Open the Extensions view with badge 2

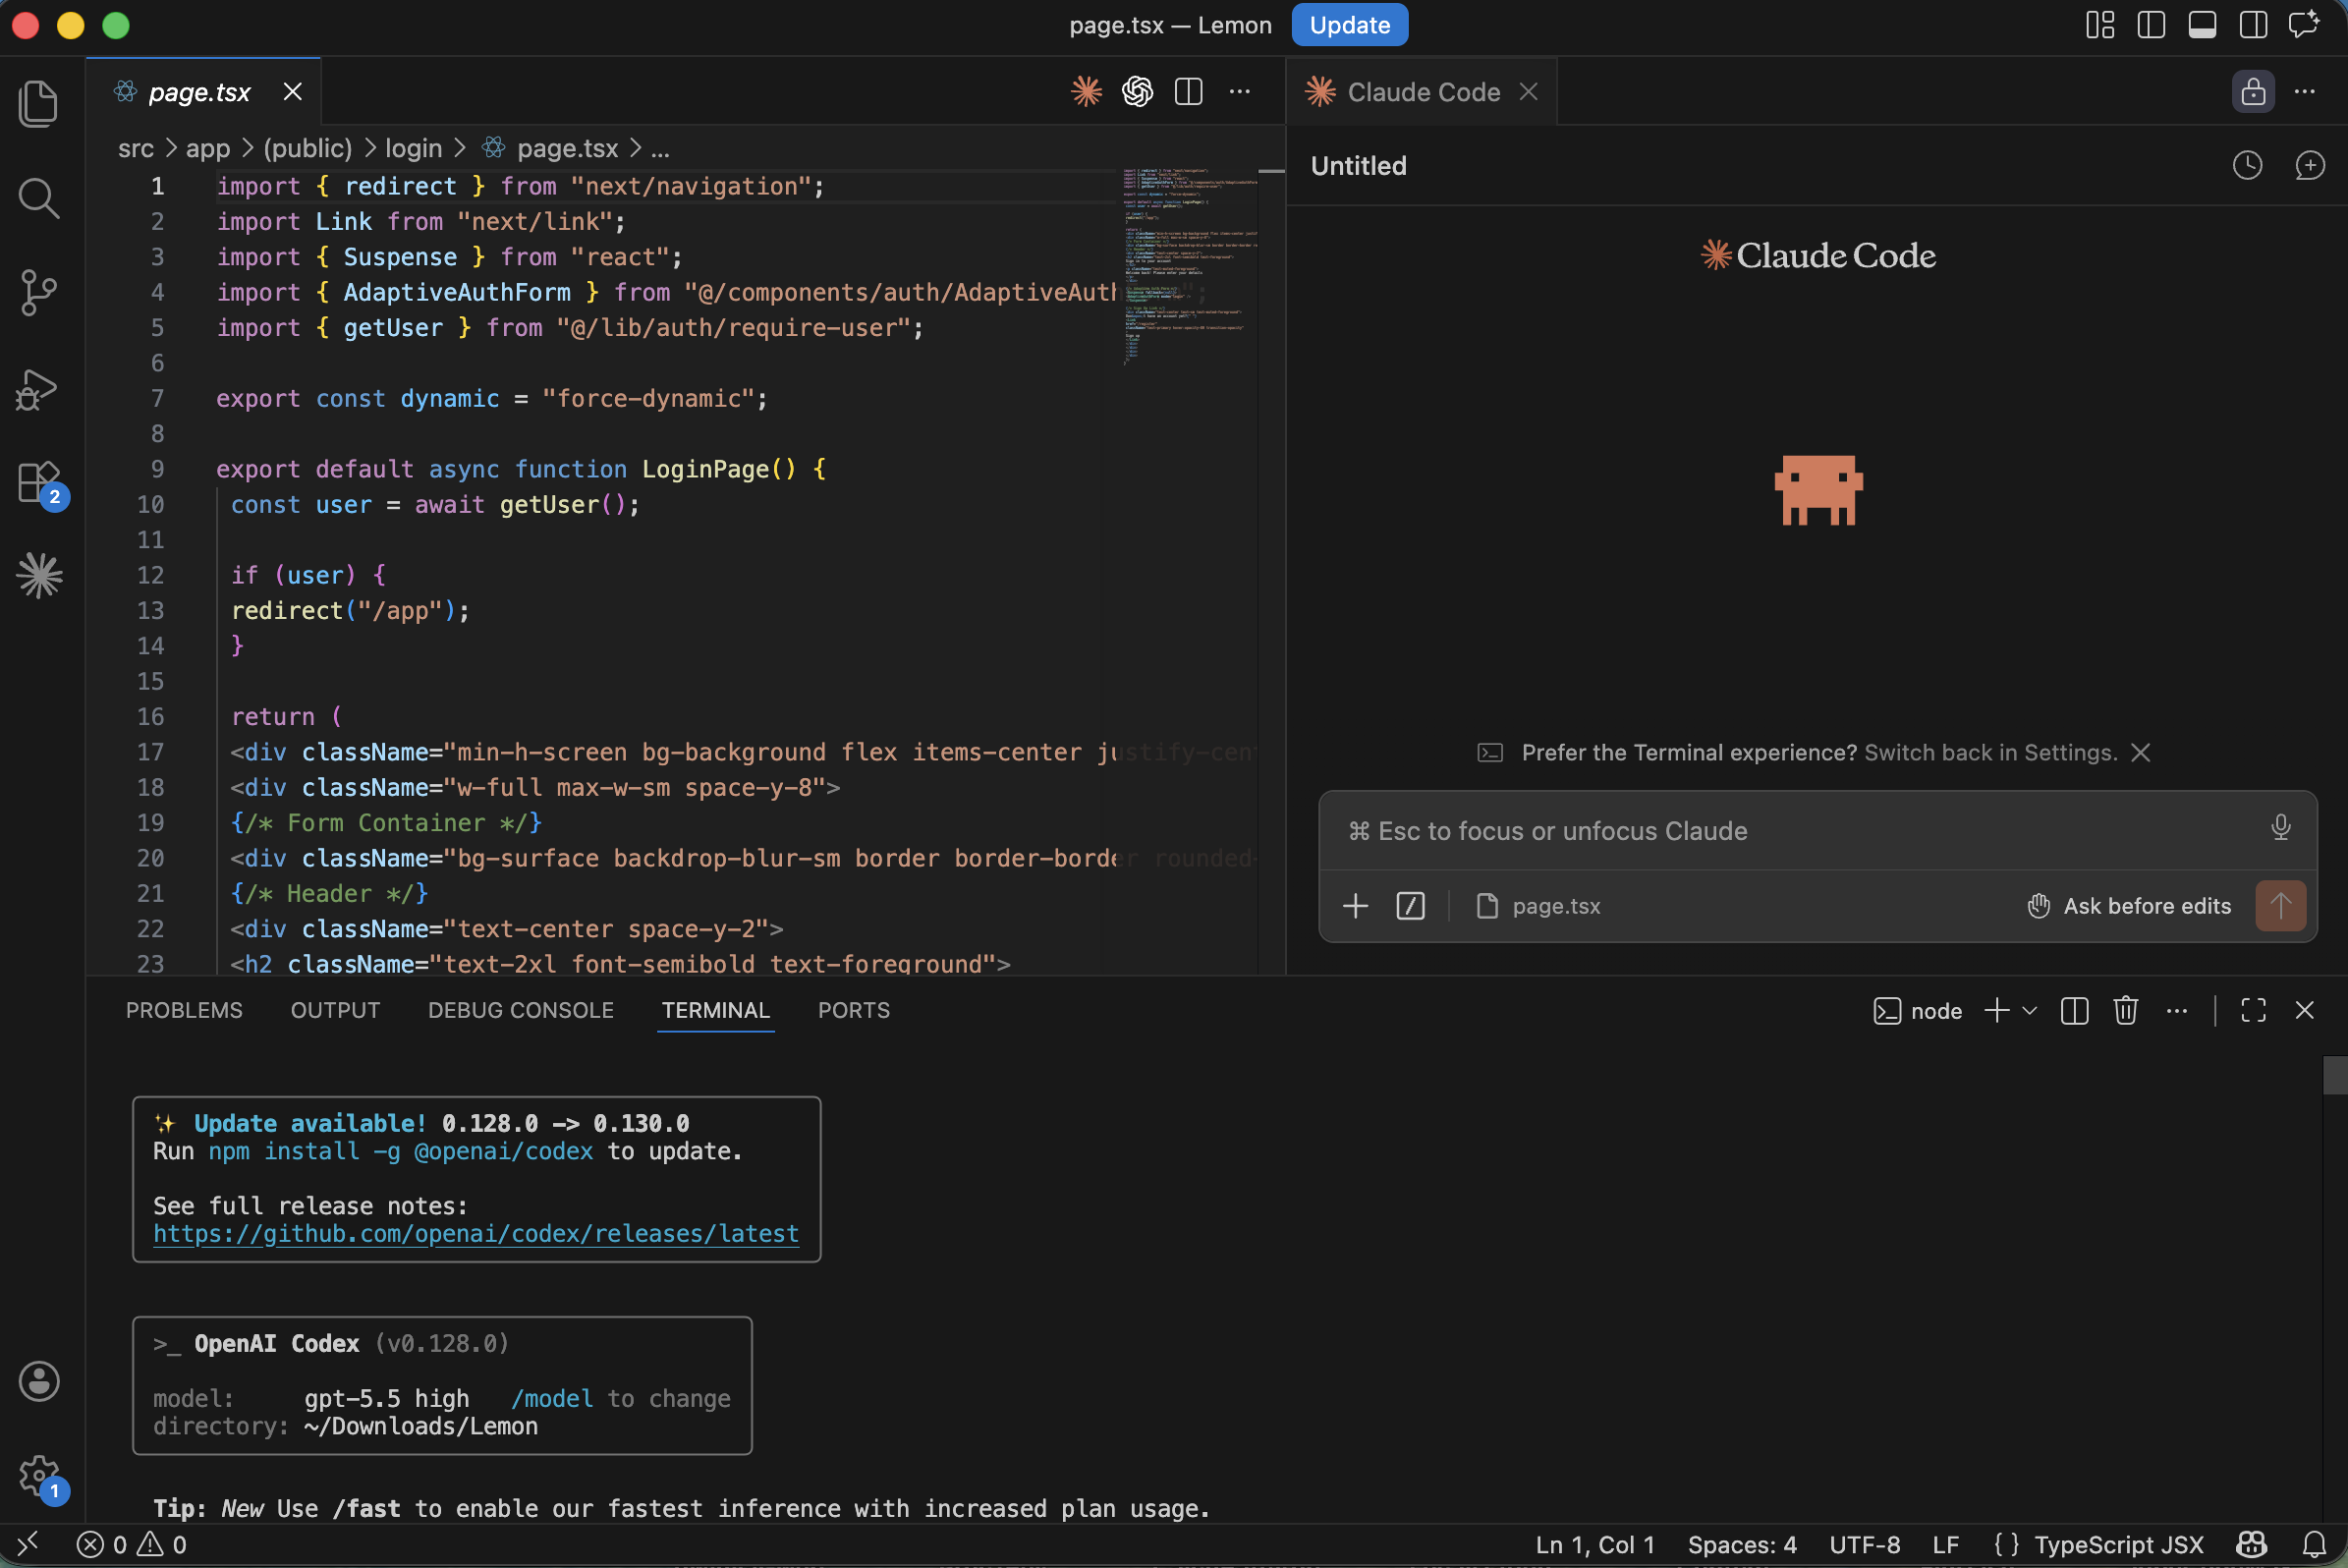point(41,484)
